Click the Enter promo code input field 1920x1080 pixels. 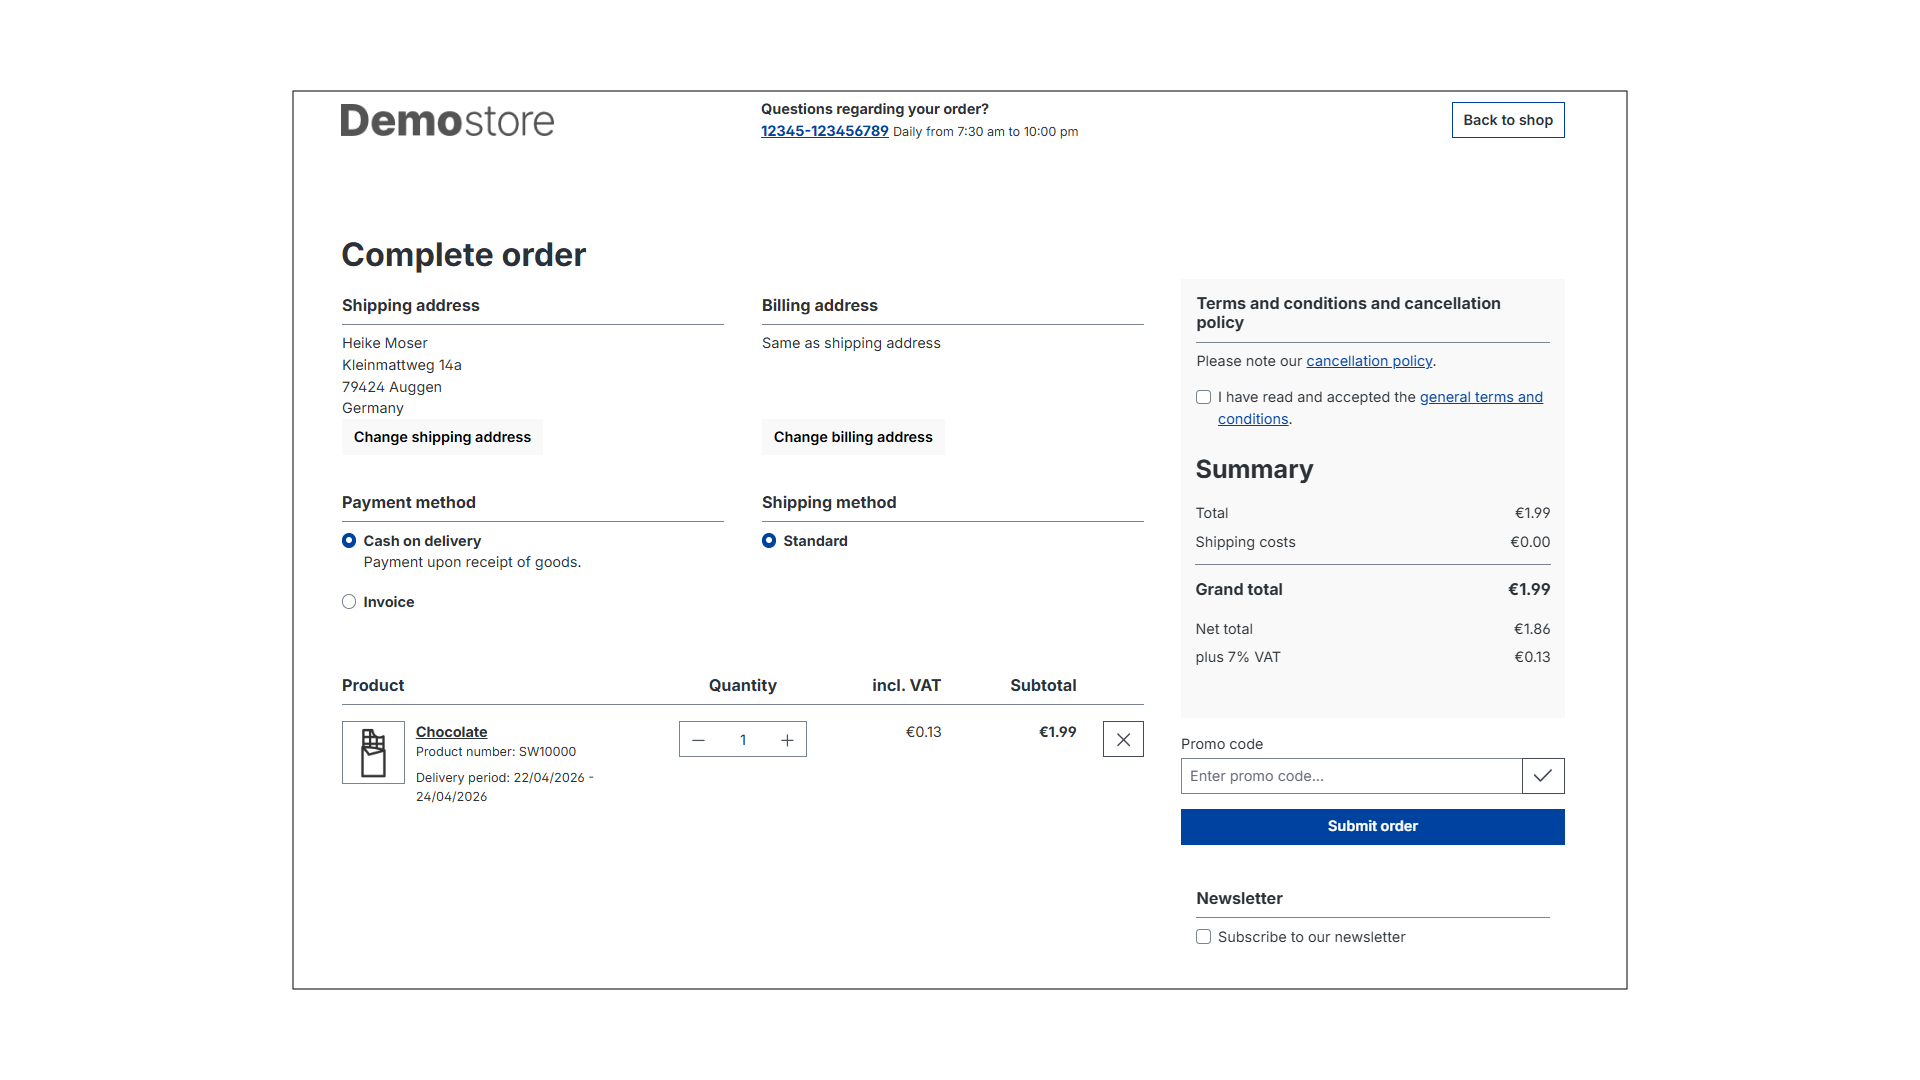[1350, 775]
